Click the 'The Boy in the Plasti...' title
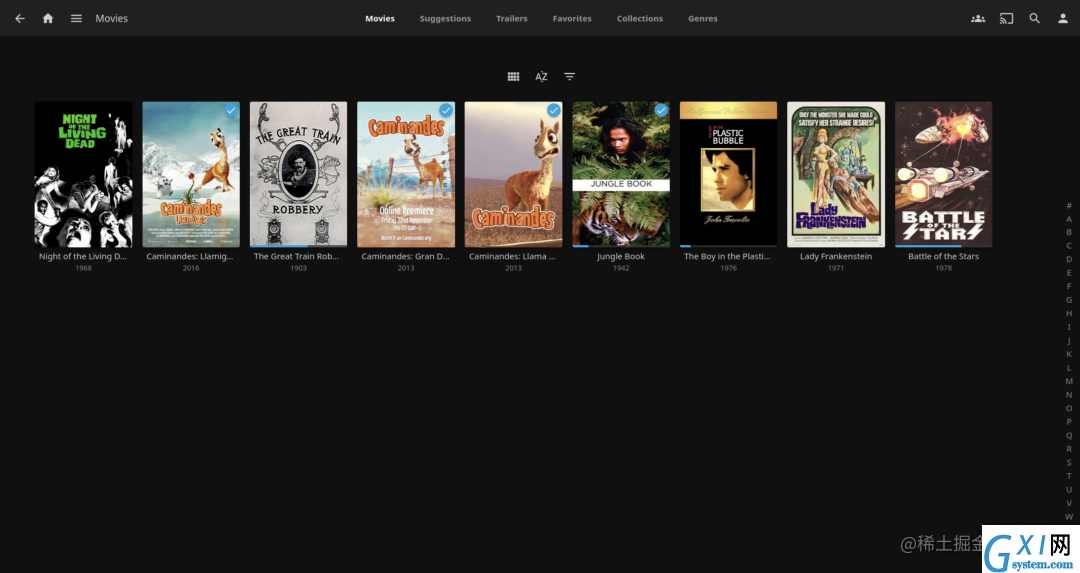This screenshot has height=573, width=1080. (727, 256)
